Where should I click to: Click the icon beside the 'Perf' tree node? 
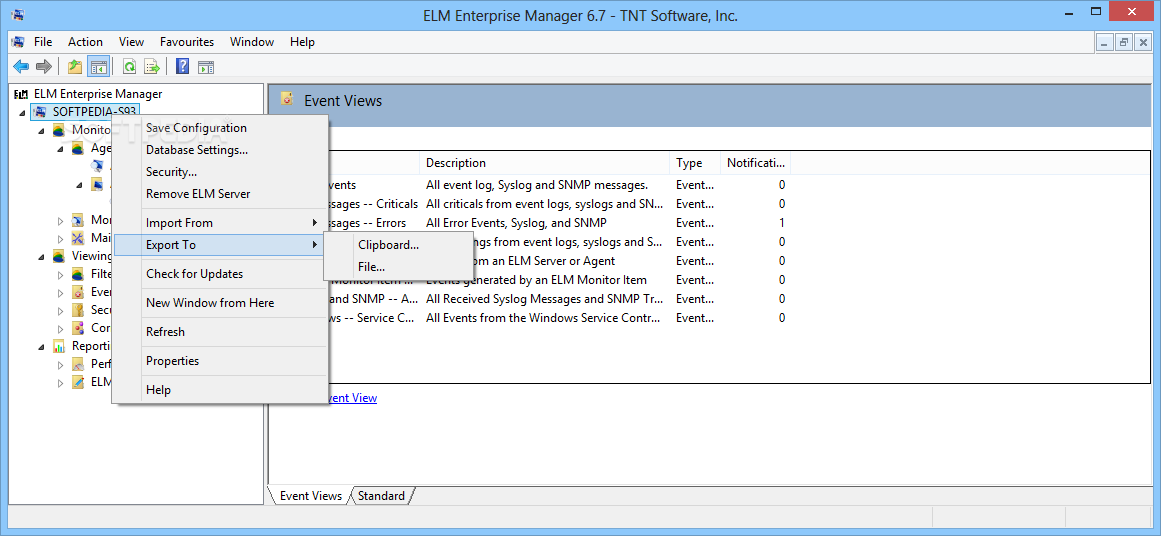(78, 364)
